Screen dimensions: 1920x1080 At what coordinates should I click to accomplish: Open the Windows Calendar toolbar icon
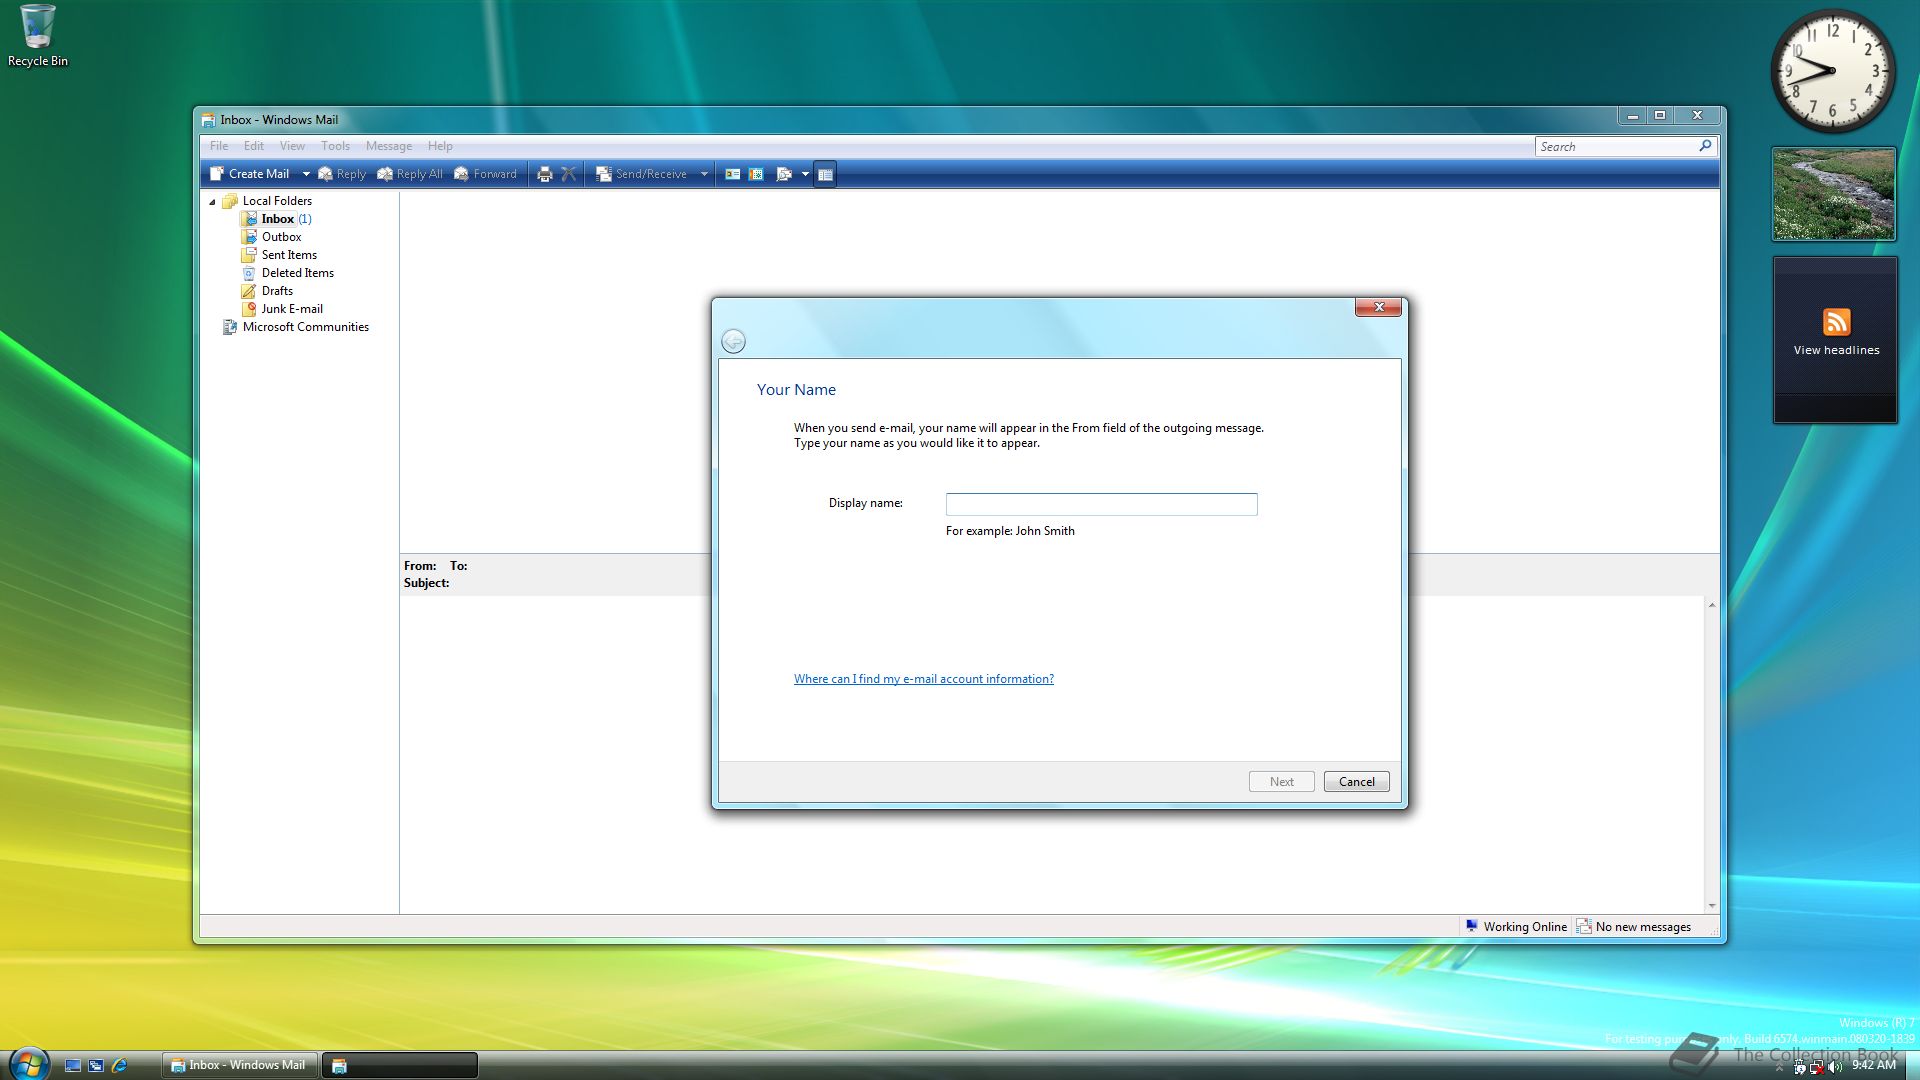pos(757,174)
